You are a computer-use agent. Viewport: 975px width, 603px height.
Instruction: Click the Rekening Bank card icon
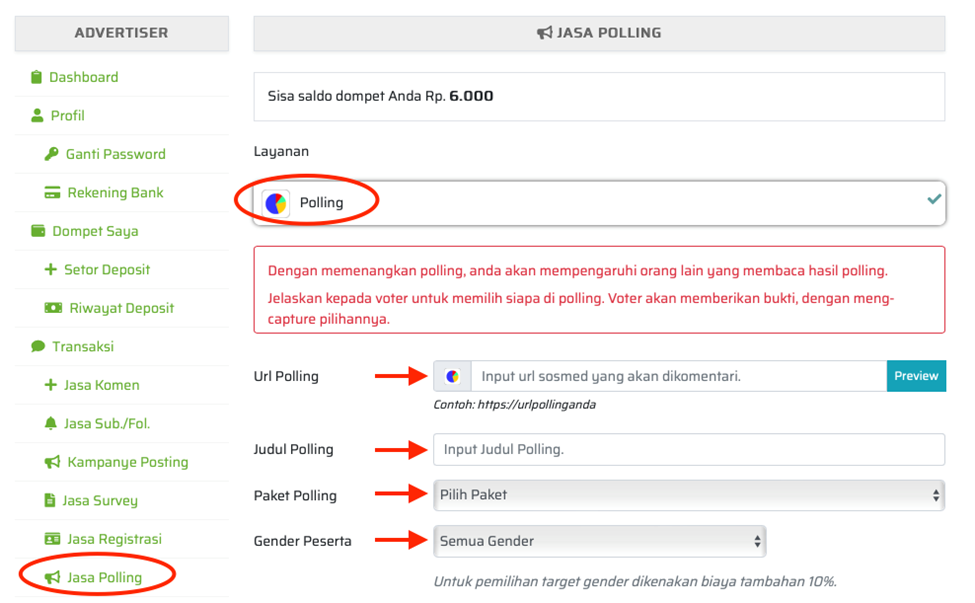[52, 193]
